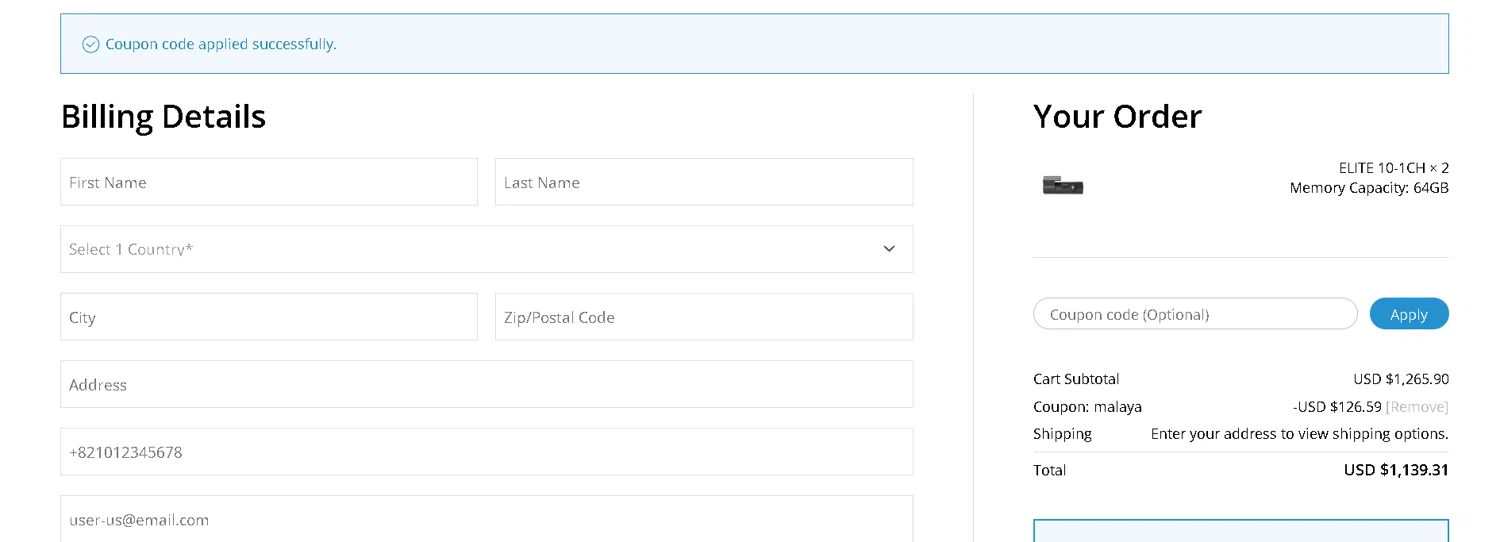Click the "Coupon code applied successfully." message
Screen dimensions: 1500x542
pos(221,44)
